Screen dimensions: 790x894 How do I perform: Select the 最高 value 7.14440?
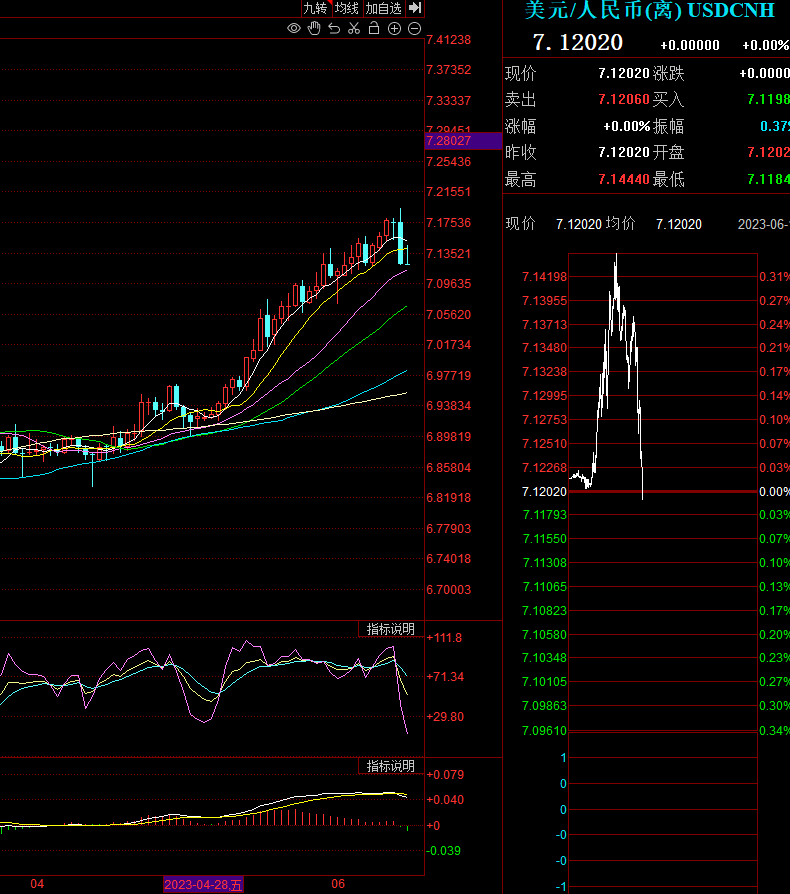[624, 179]
